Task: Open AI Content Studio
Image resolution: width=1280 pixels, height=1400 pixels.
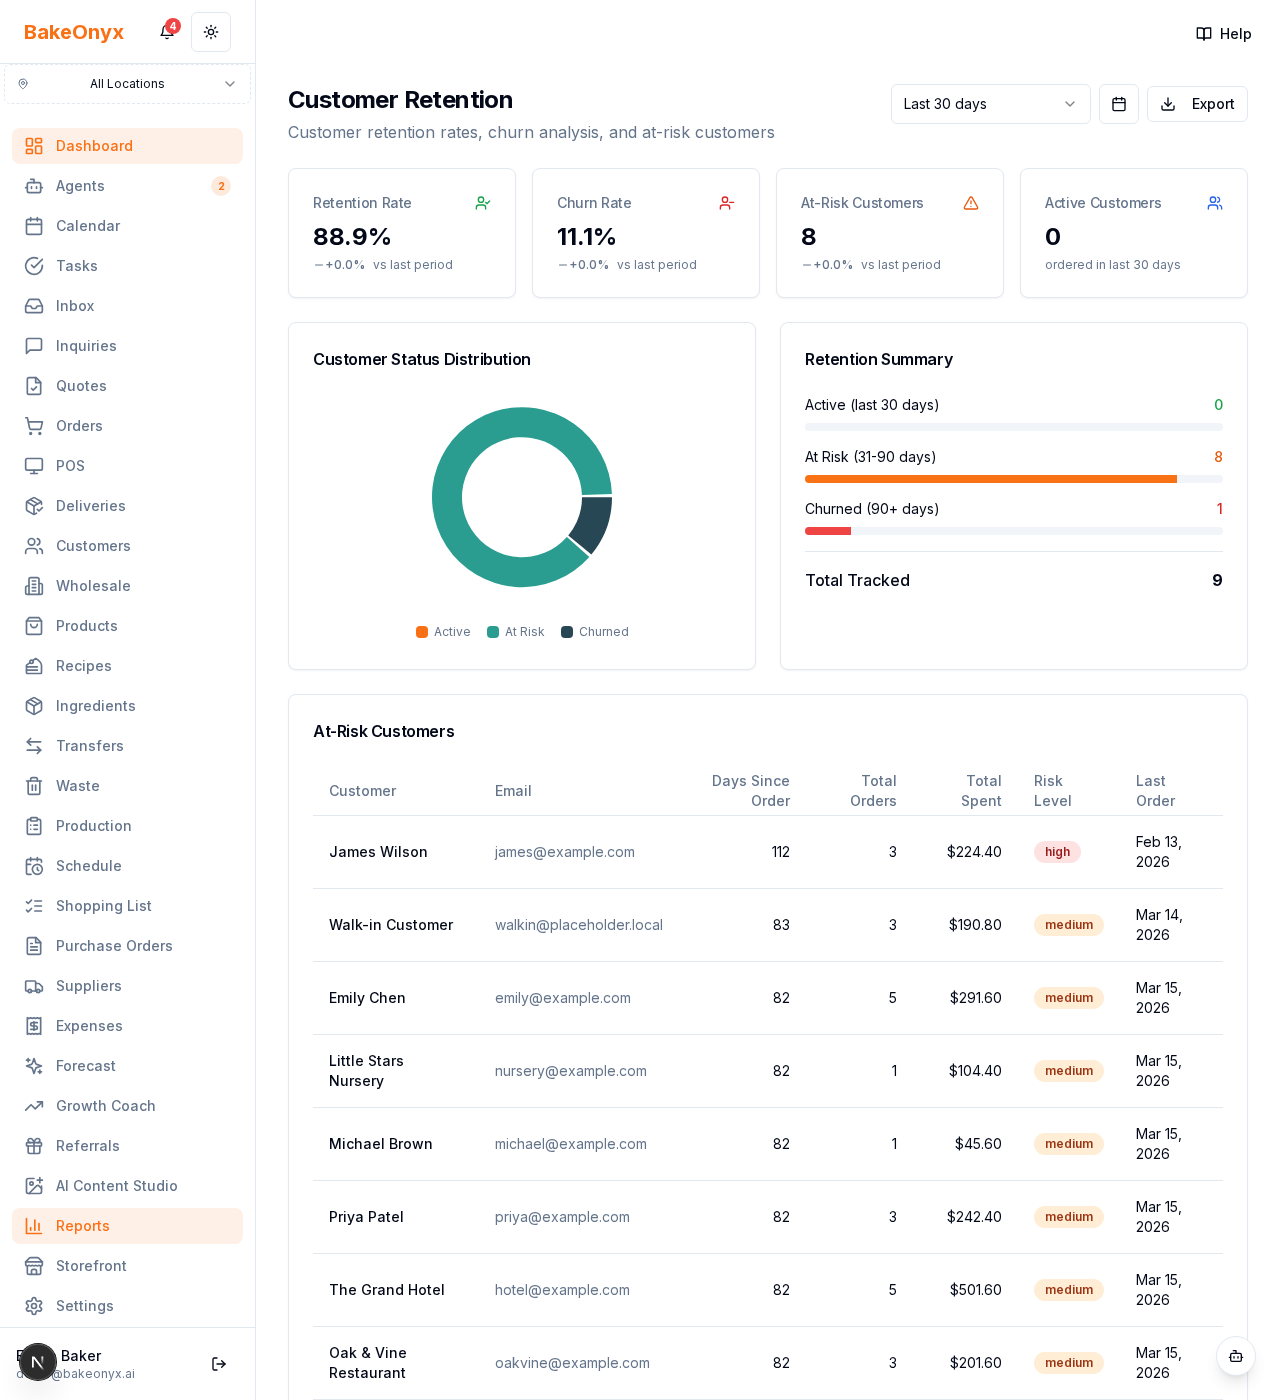Action: pos(127,1186)
